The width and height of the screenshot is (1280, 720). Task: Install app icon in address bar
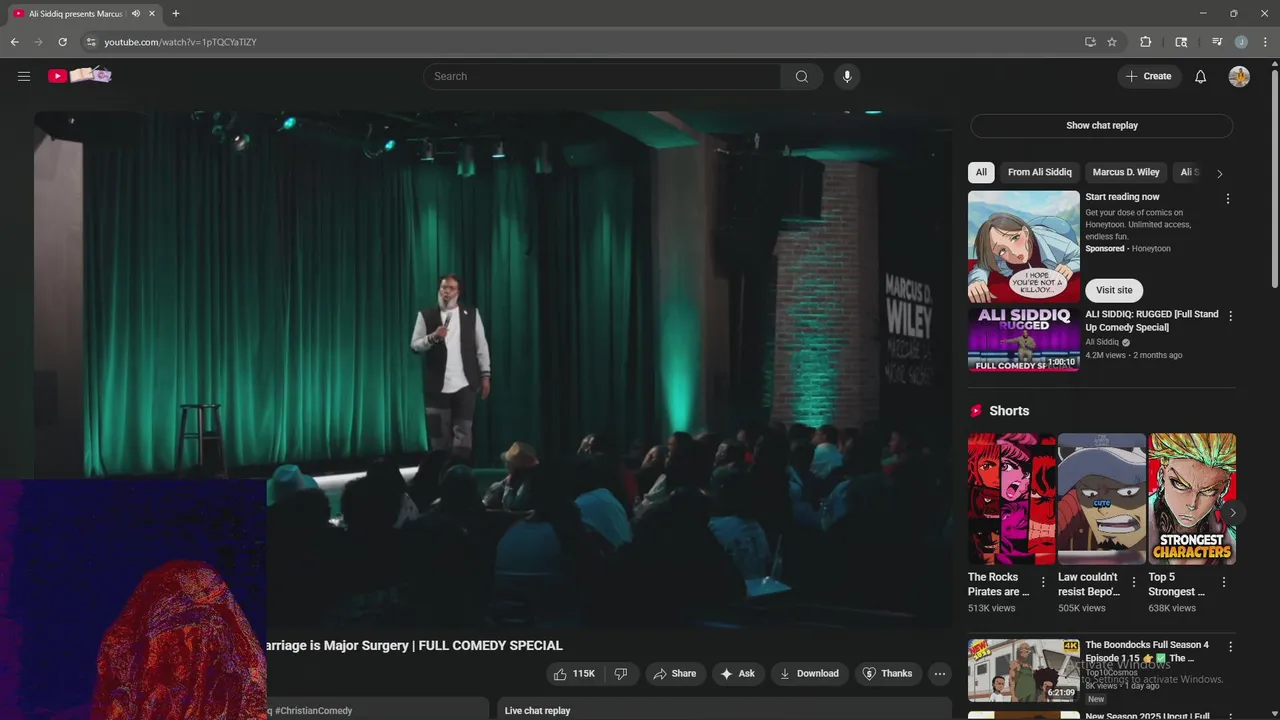[1090, 42]
